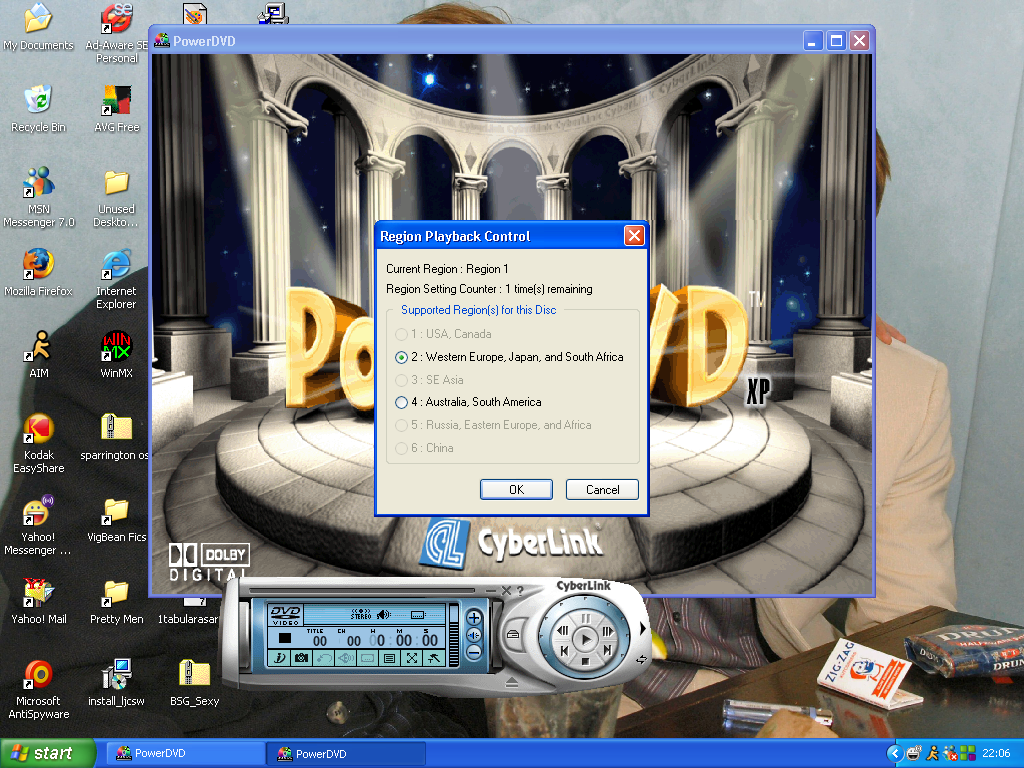Image resolution: width=1024 pixels, height=768 pixels.
Task: Choose disabled region 1 USA, Canada option
Action: point(401,334)
